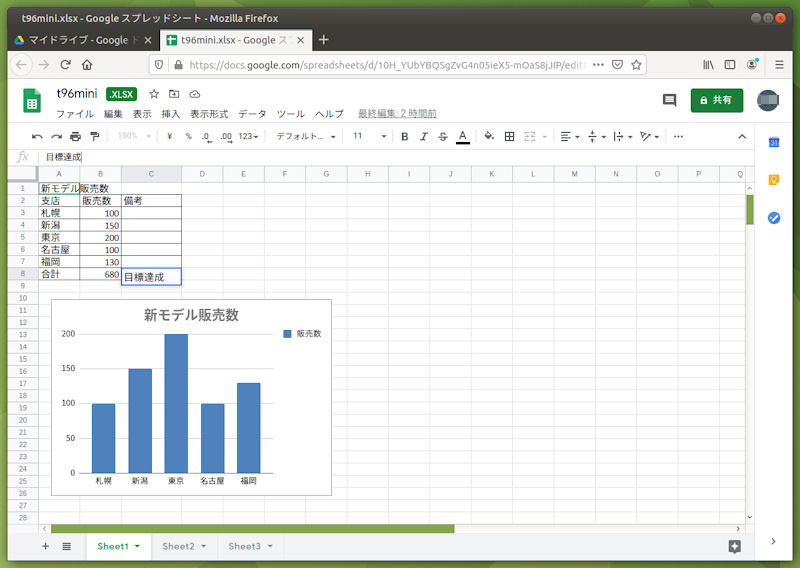Open the Firefox hamburger menu
800x568 pixels.
(x=779, y=65)
